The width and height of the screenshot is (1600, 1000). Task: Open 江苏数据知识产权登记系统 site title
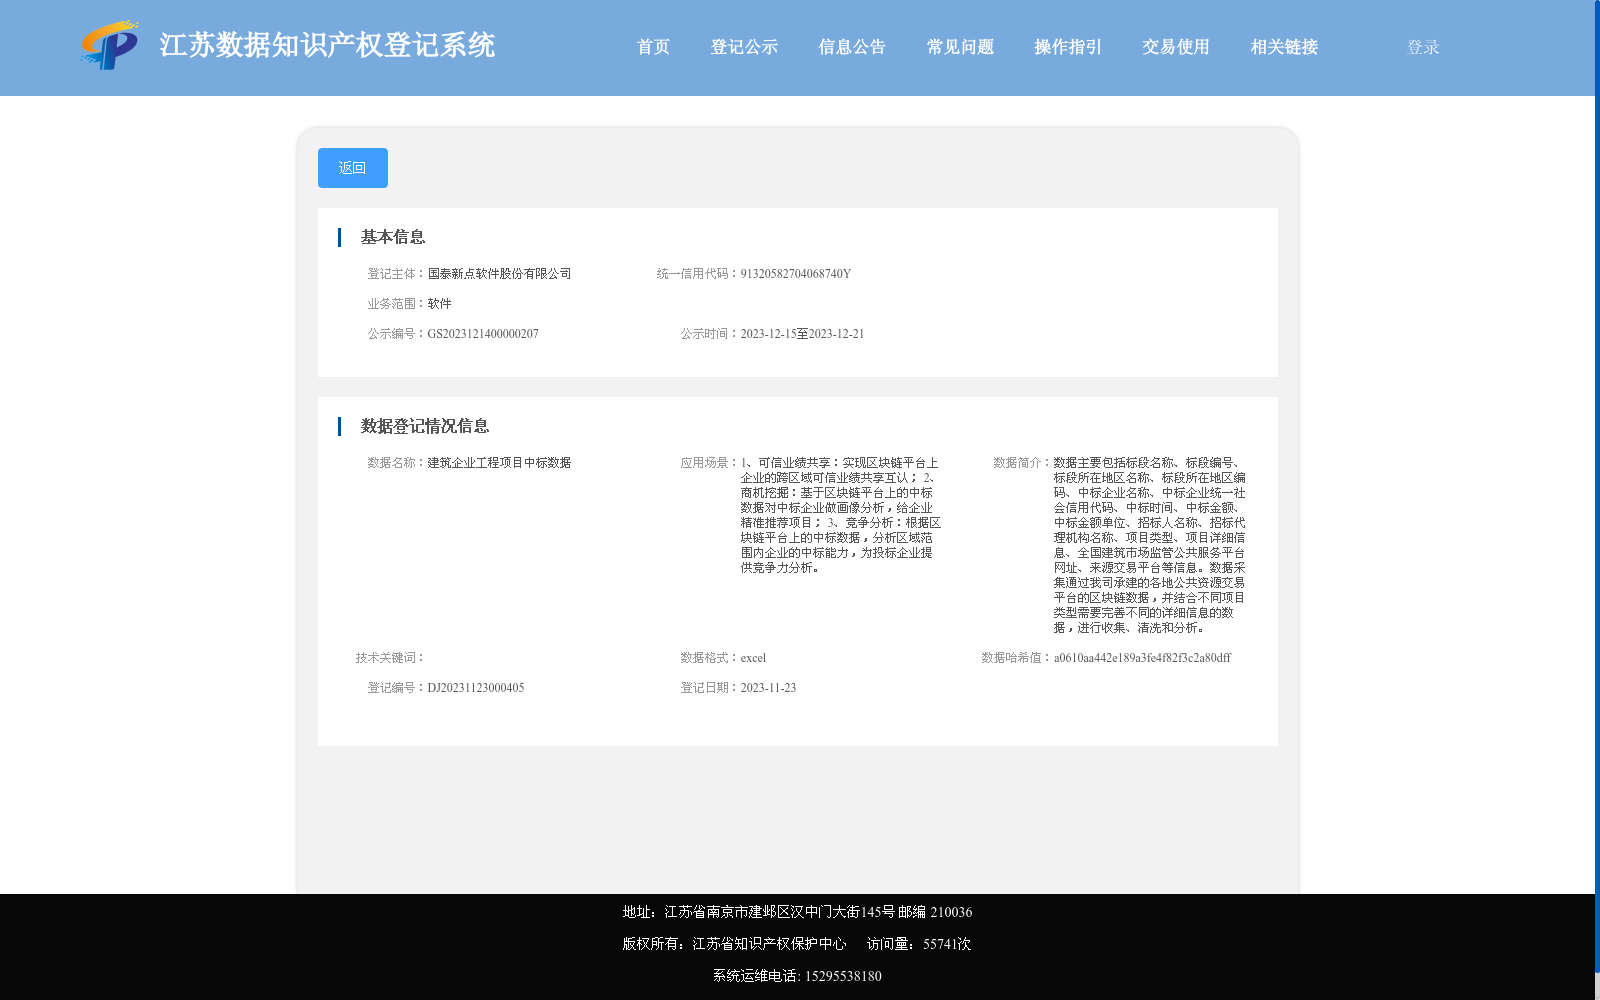327,45
